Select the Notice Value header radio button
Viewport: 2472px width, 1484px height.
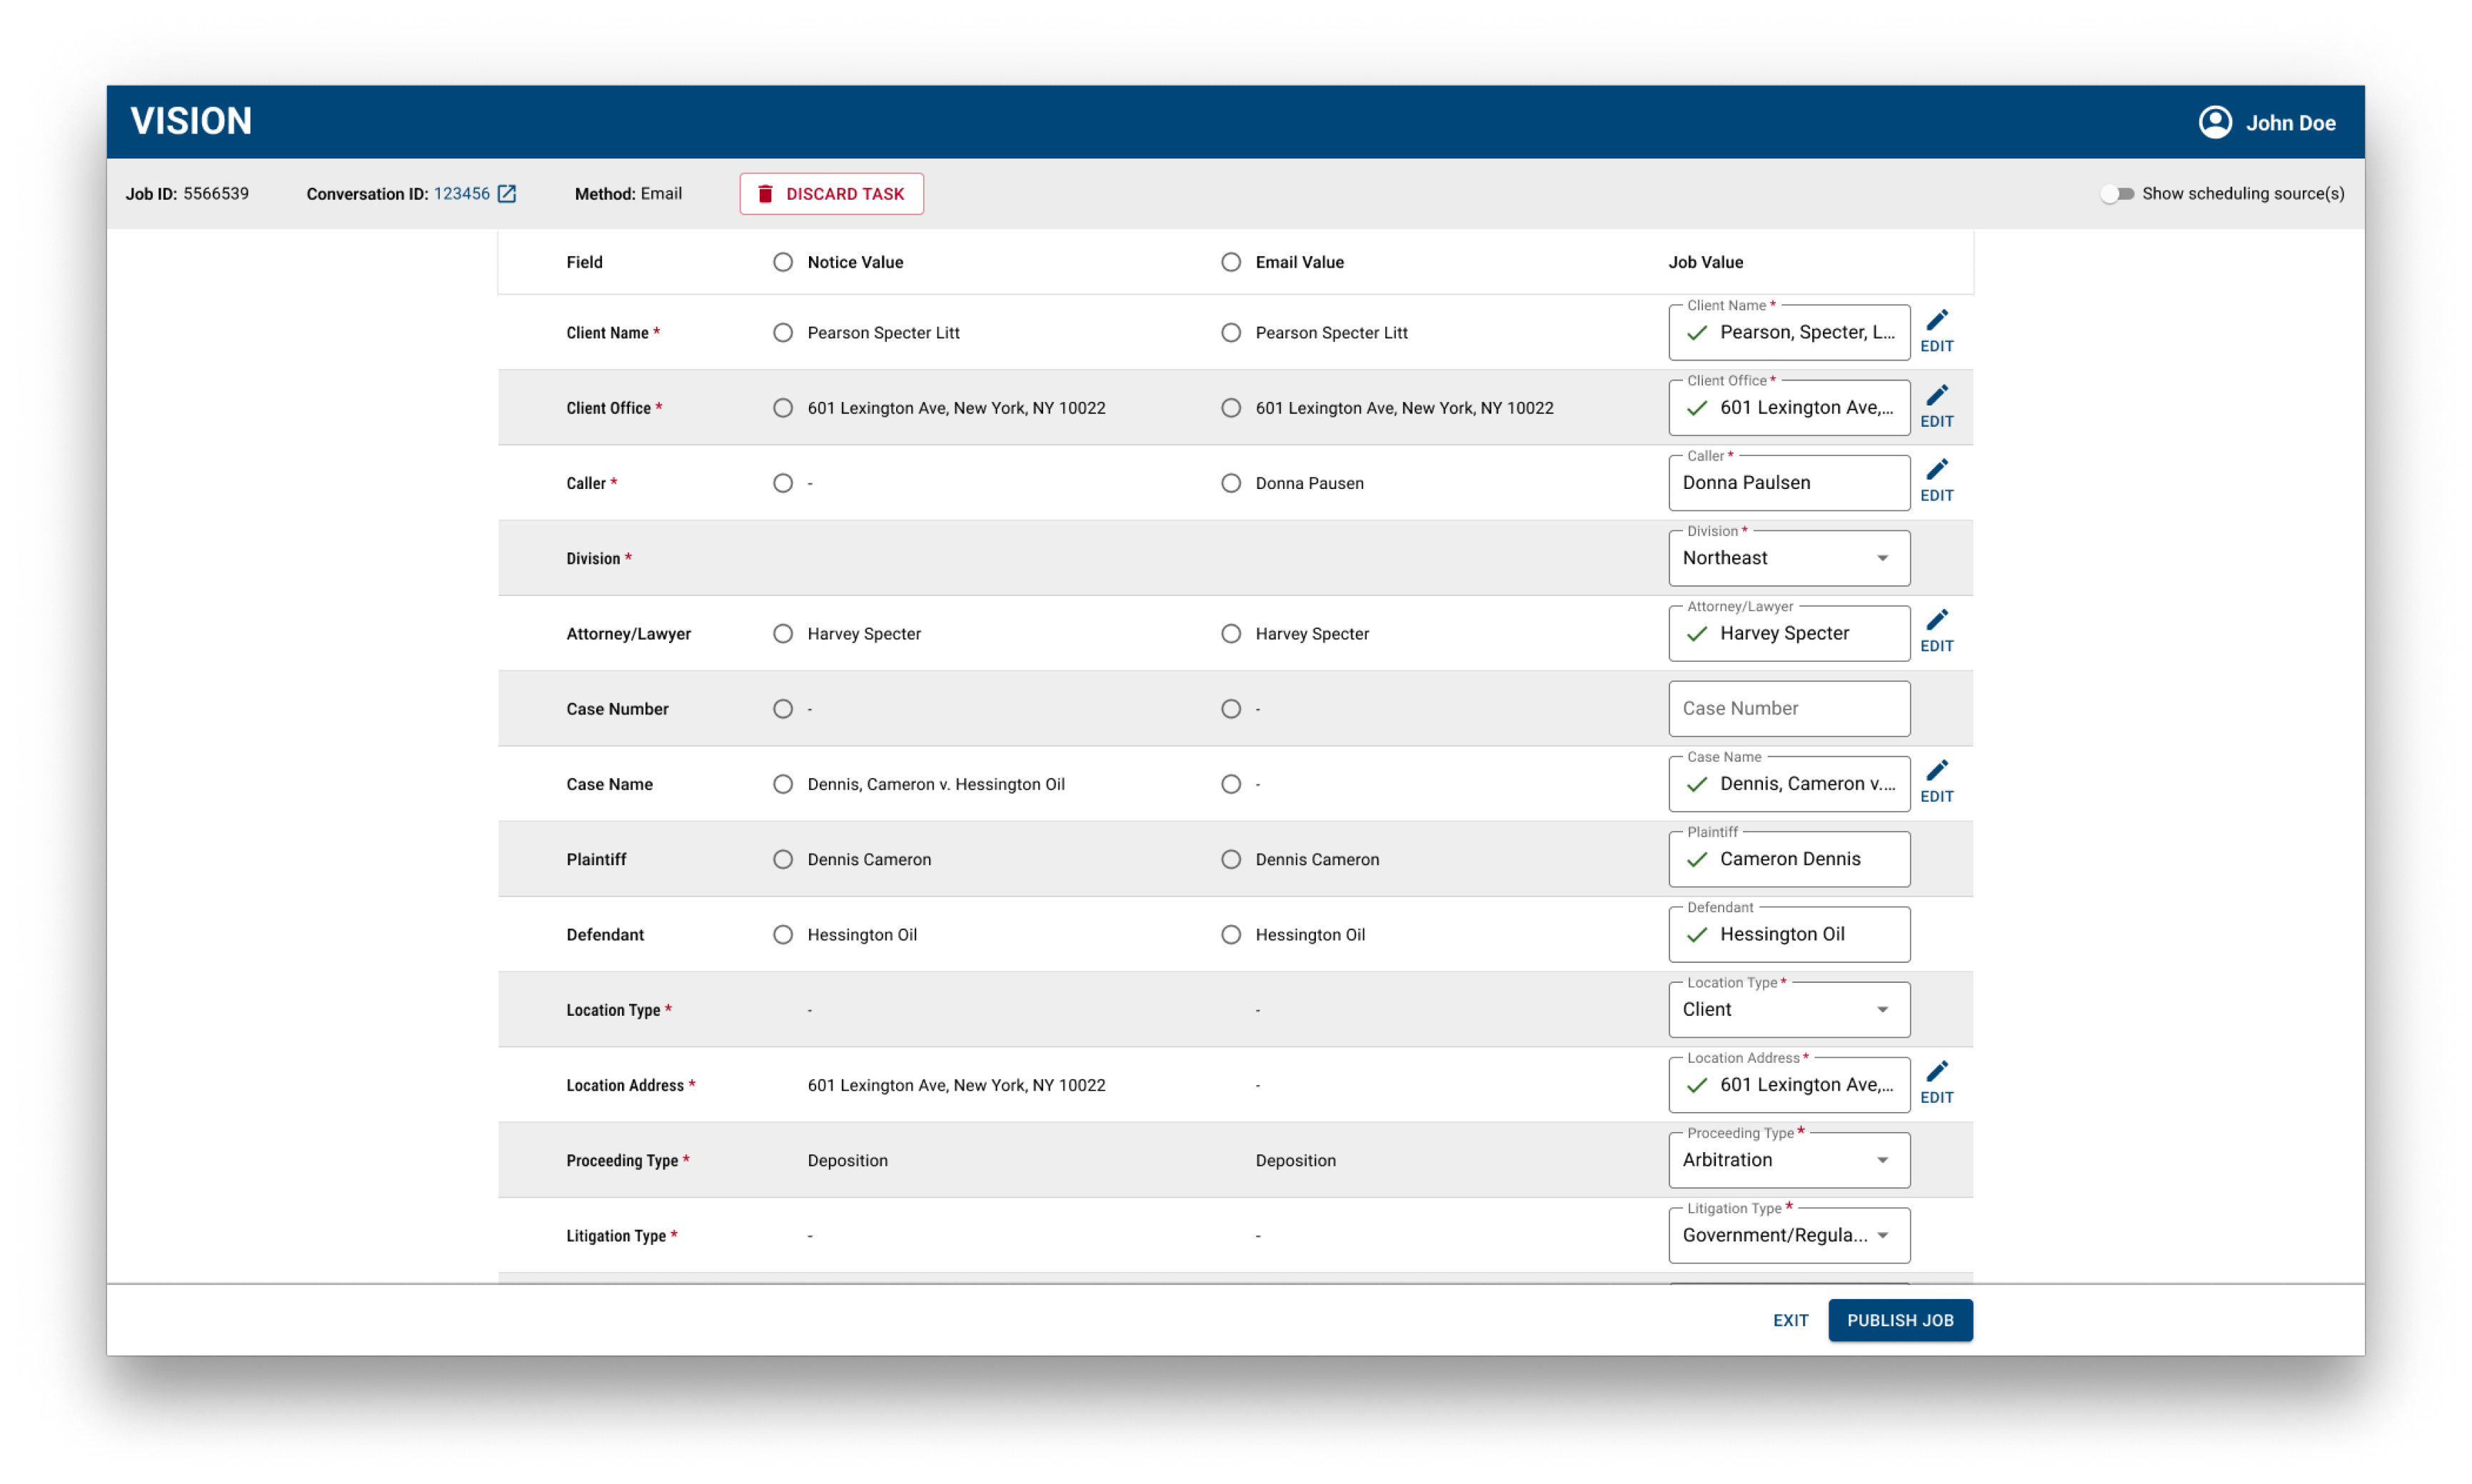[782, 262]
